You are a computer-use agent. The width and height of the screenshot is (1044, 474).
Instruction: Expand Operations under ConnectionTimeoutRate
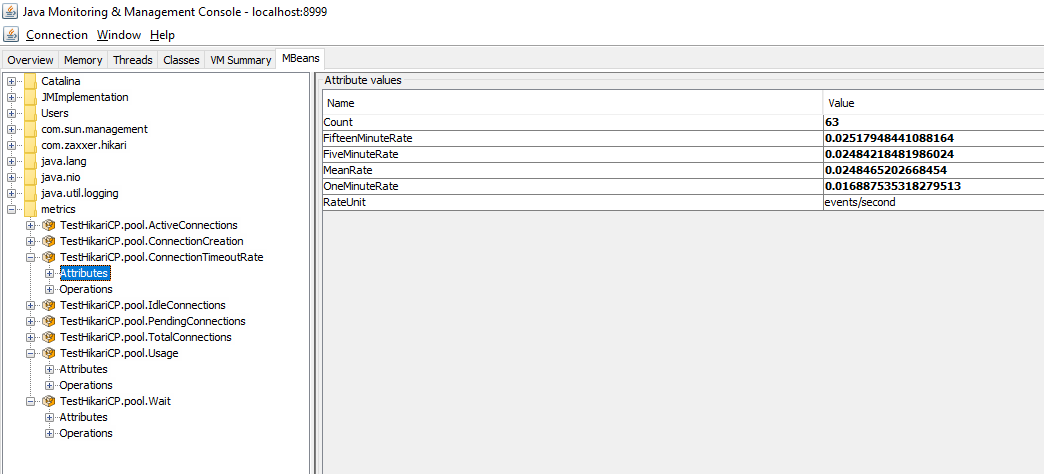tap(49, 289)
